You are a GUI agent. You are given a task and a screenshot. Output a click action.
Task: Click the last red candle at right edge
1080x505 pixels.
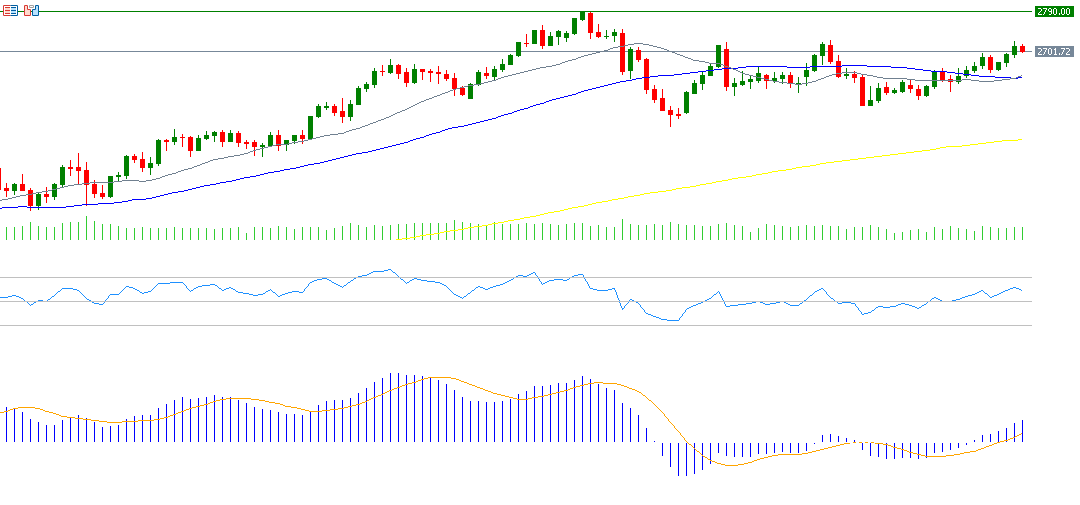pos(1022,48)
